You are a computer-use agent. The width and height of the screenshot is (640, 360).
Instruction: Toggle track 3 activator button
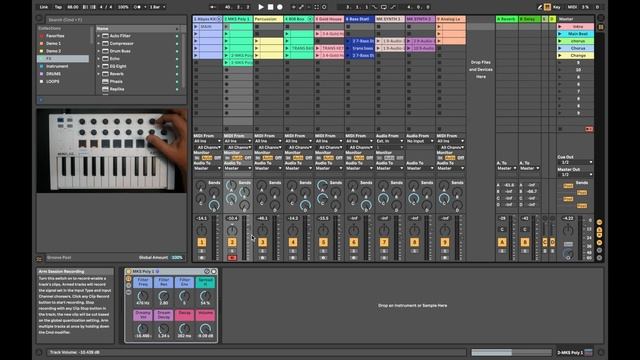coord(262,242)
